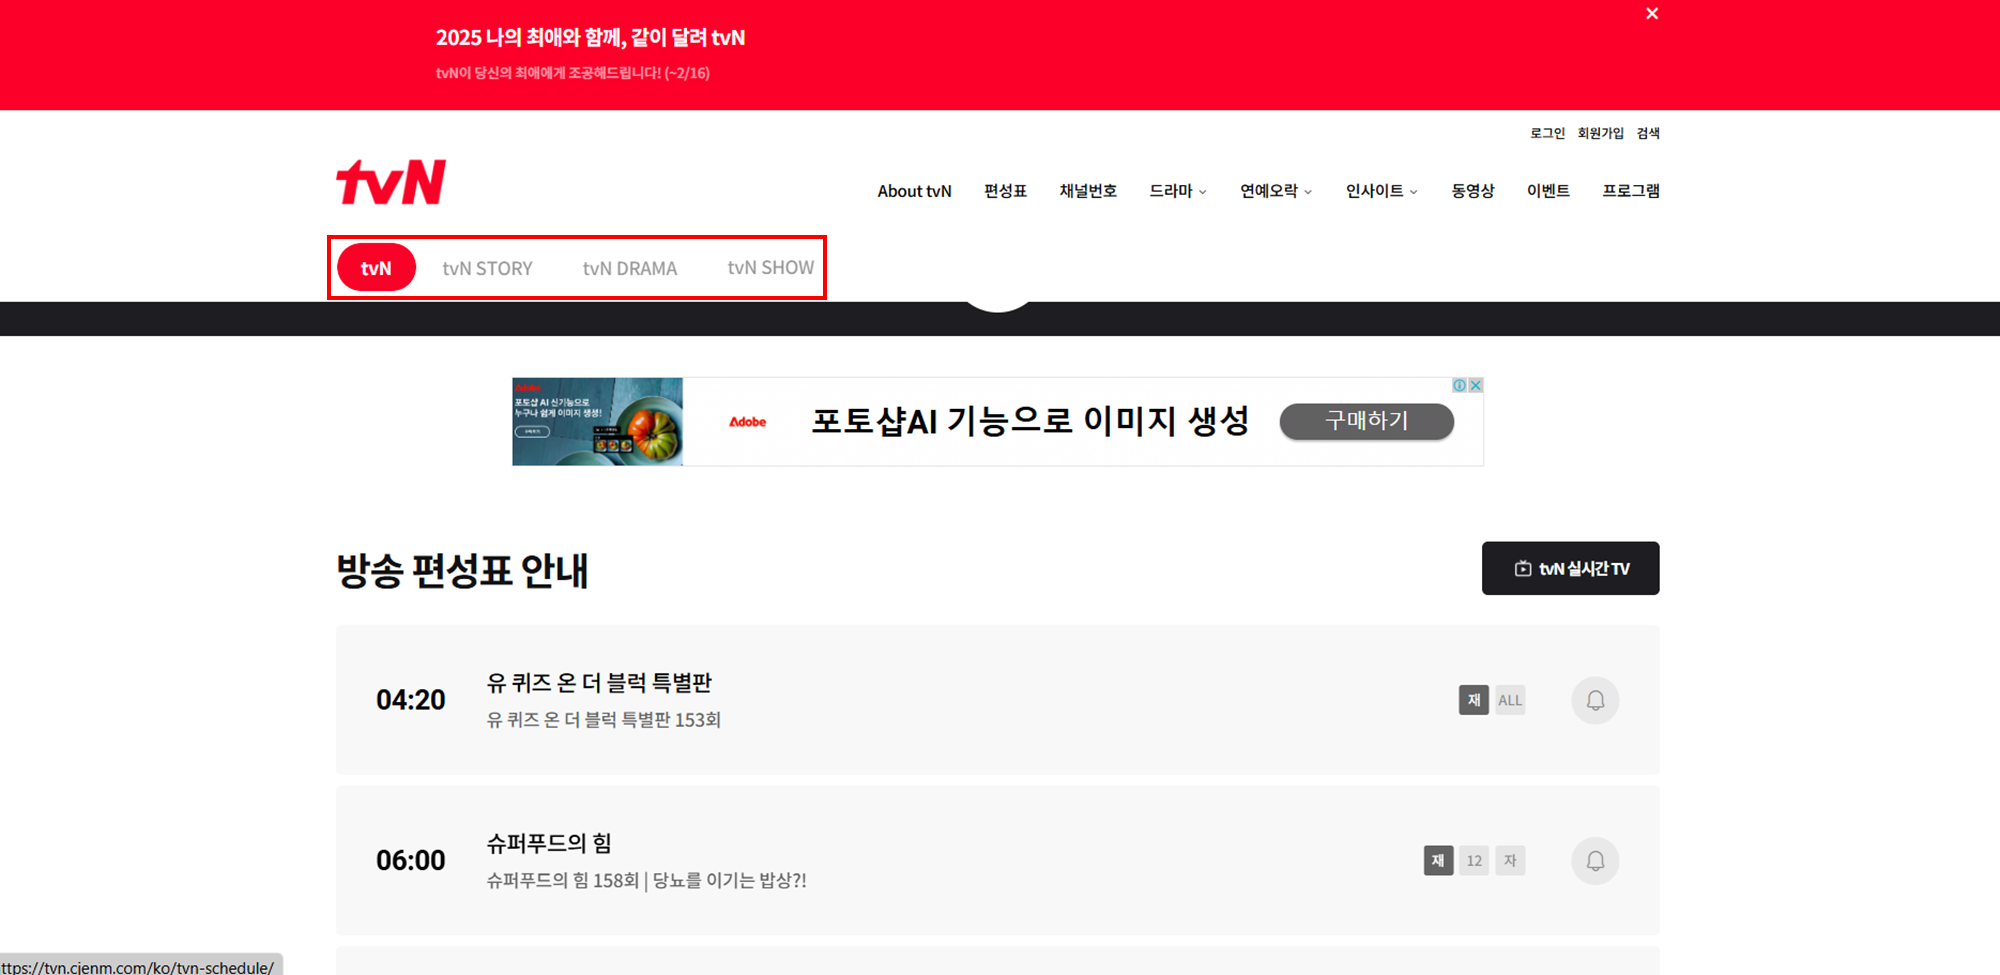2000x975 pixels.
Task: Switch to the tvN DRAMA tab
Action: point(630,267)
